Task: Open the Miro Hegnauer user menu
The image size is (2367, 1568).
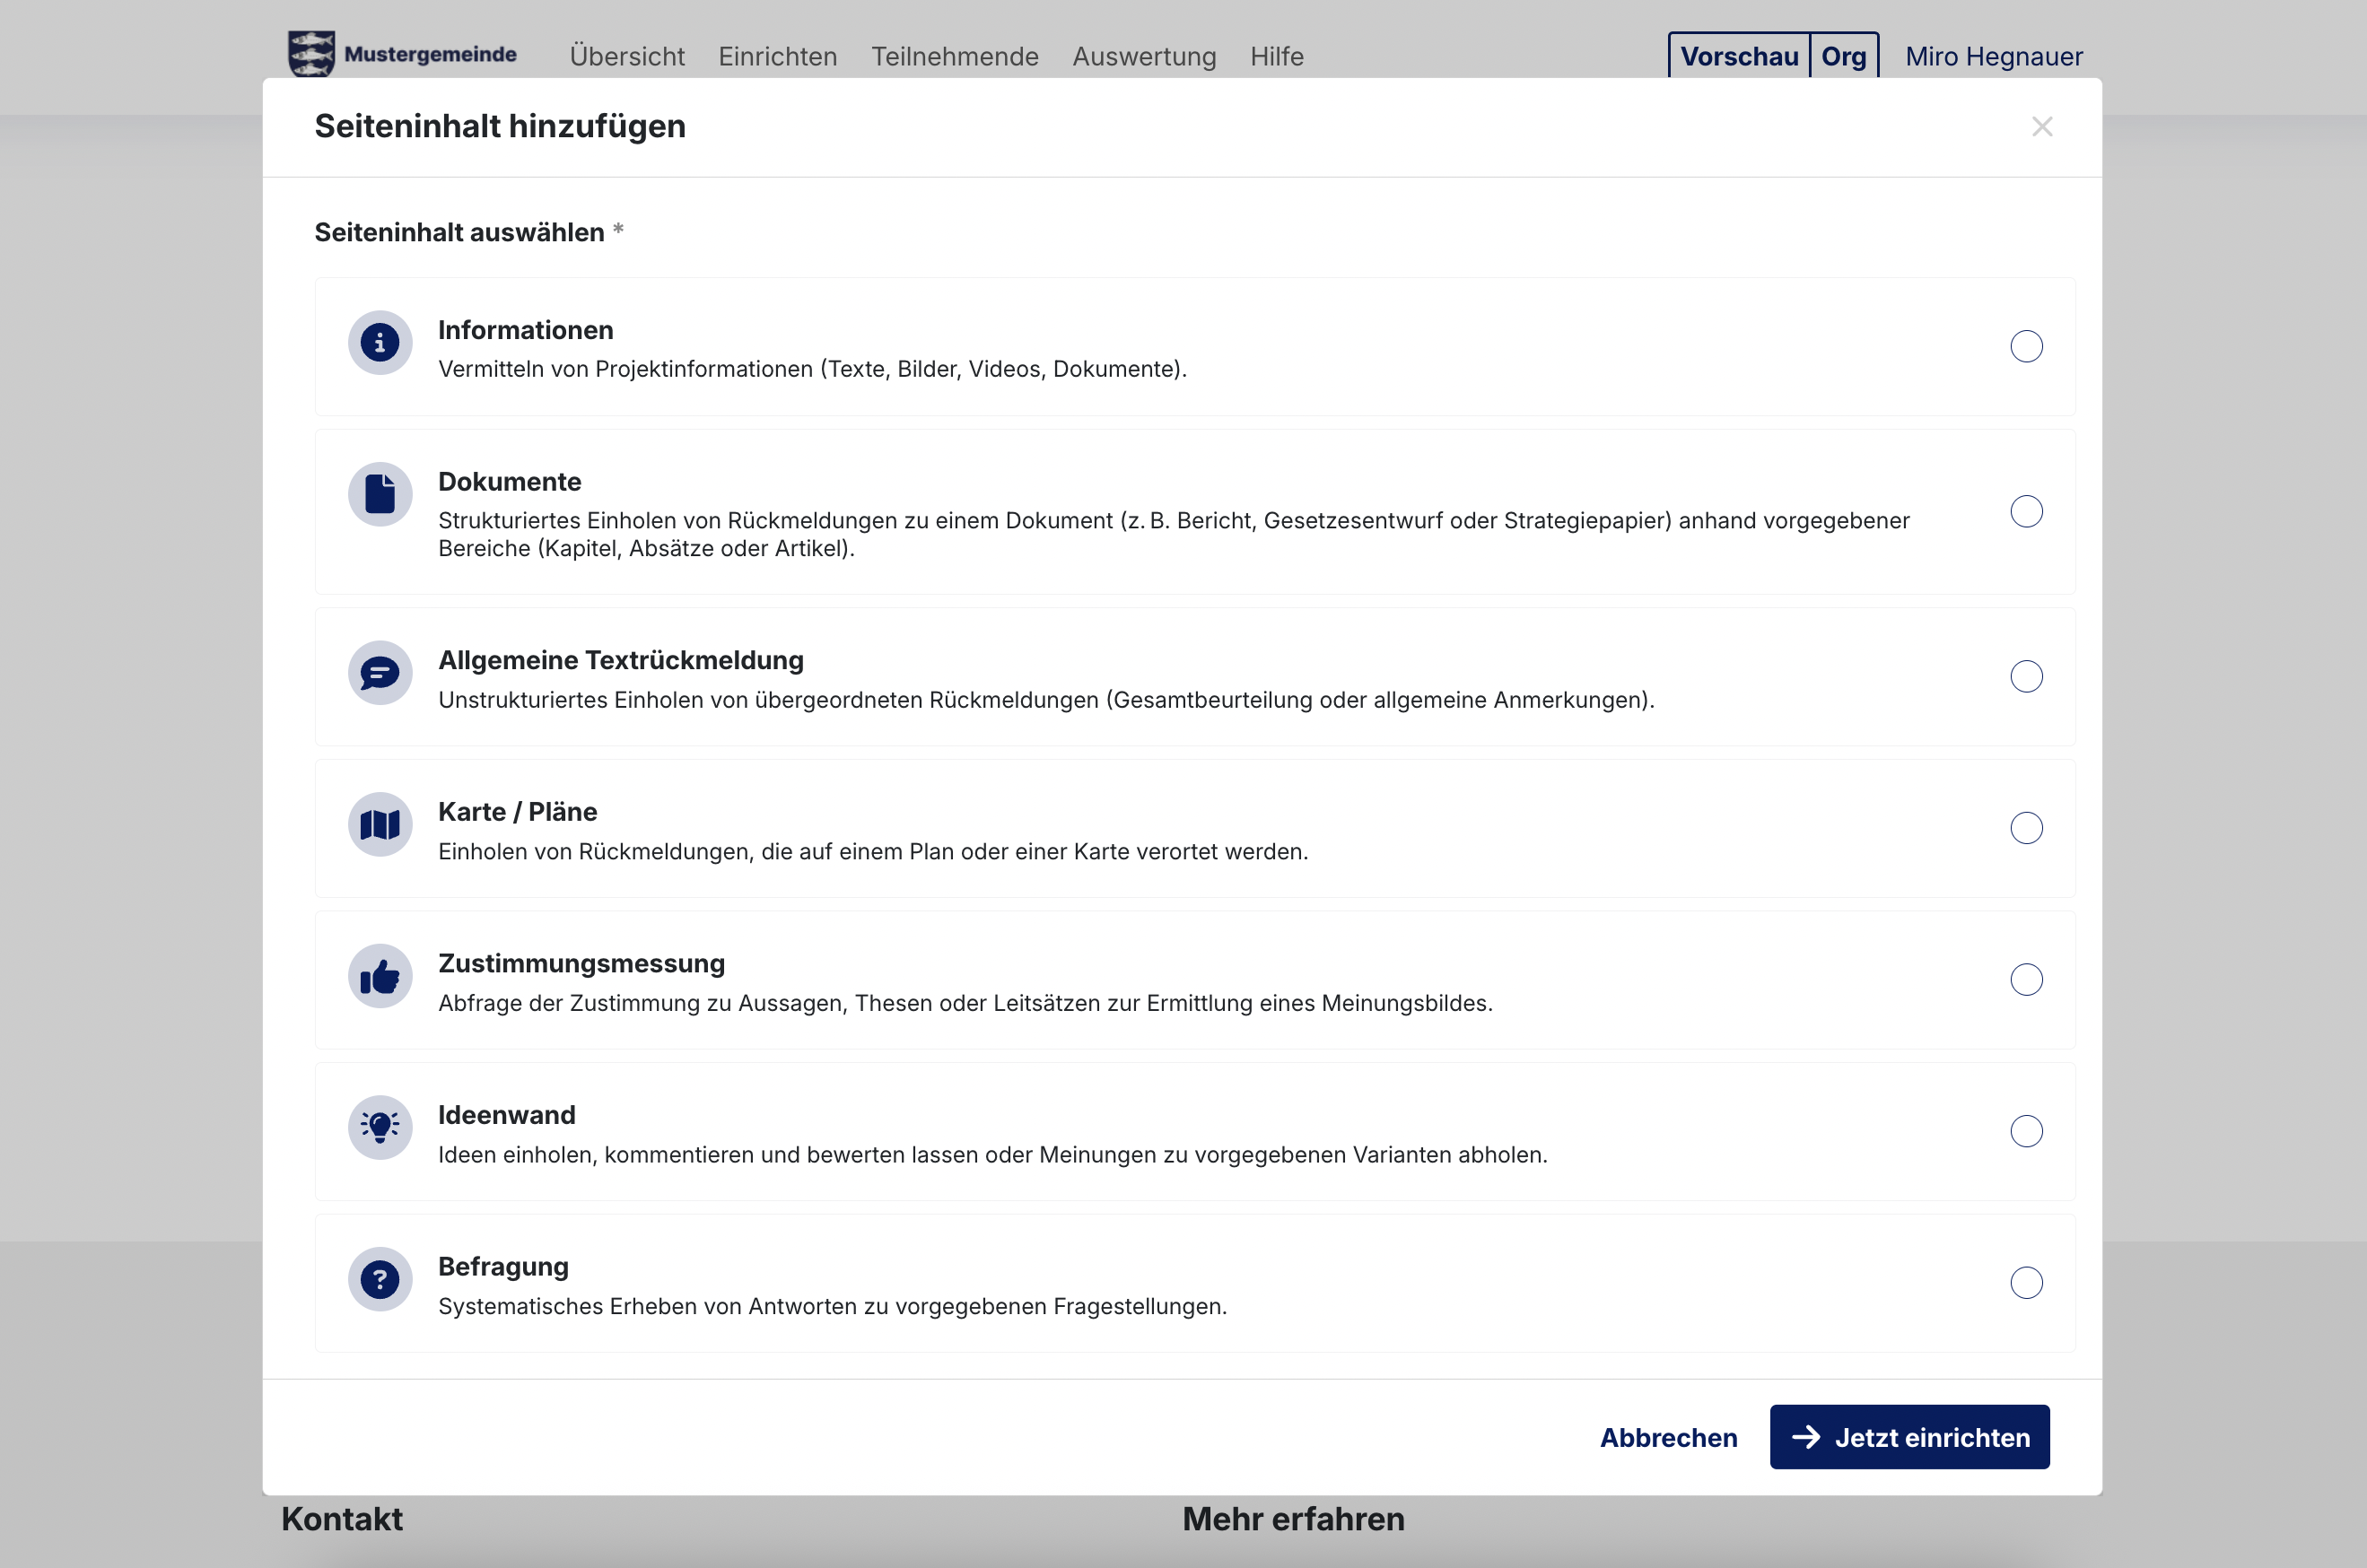Action: (1994, 56)
